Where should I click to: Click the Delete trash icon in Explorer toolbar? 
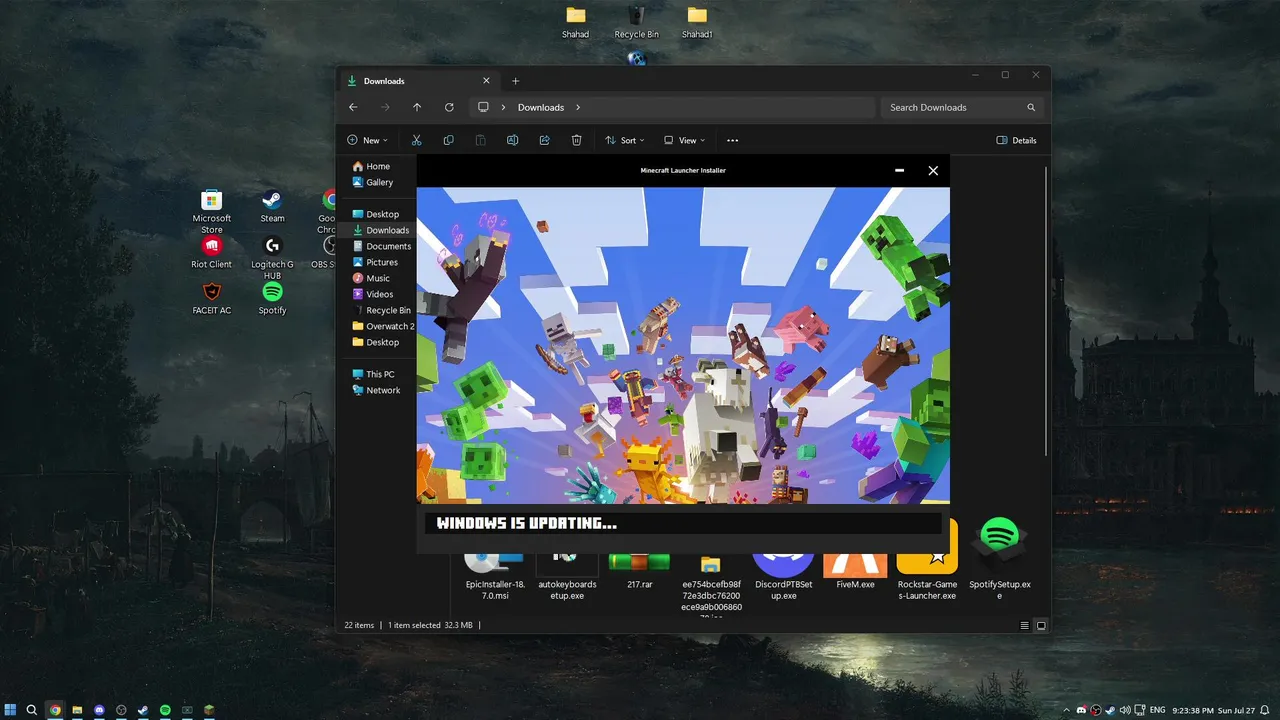(x=576, y=140)
